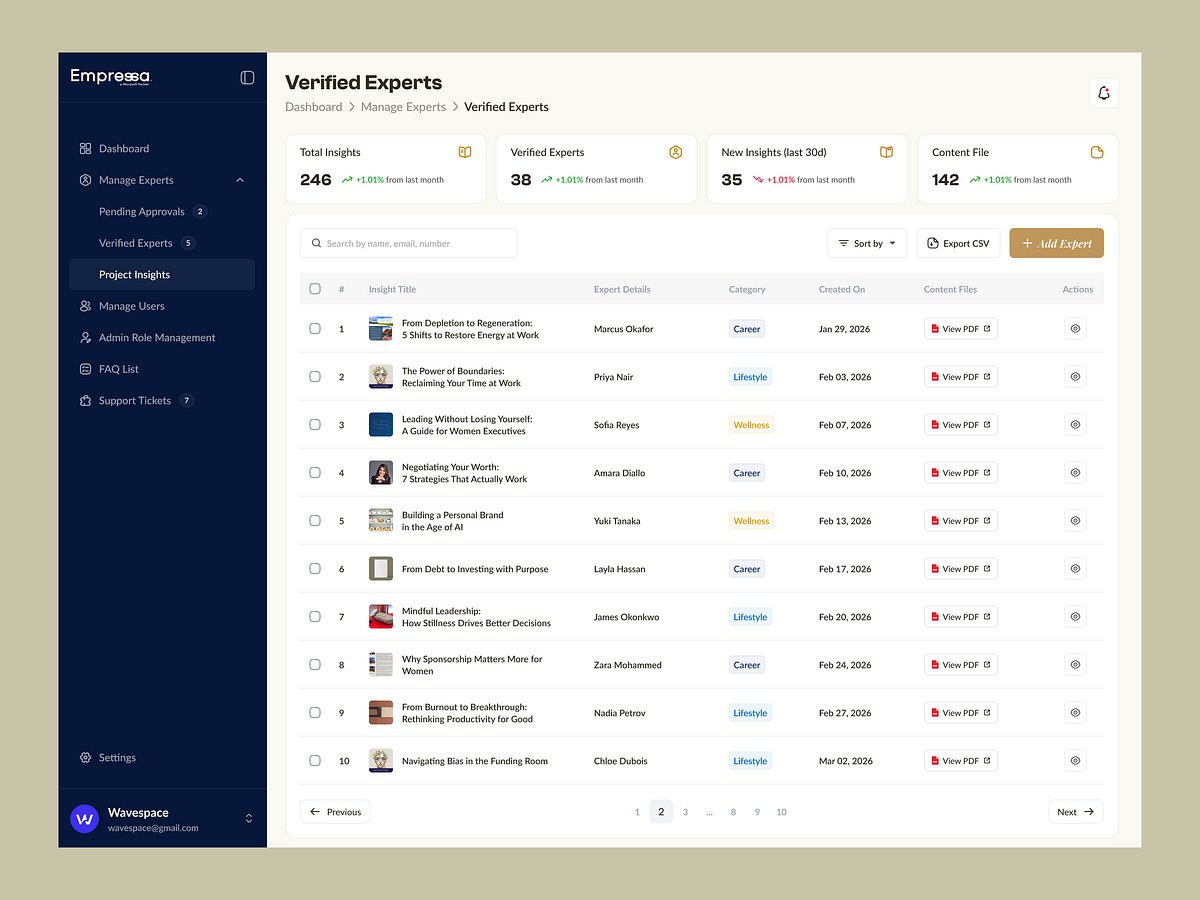The width and height of the screenshot is (1200, 900).
Task: Open Settings from the sidebar gear icon
Action: [86, 758]
